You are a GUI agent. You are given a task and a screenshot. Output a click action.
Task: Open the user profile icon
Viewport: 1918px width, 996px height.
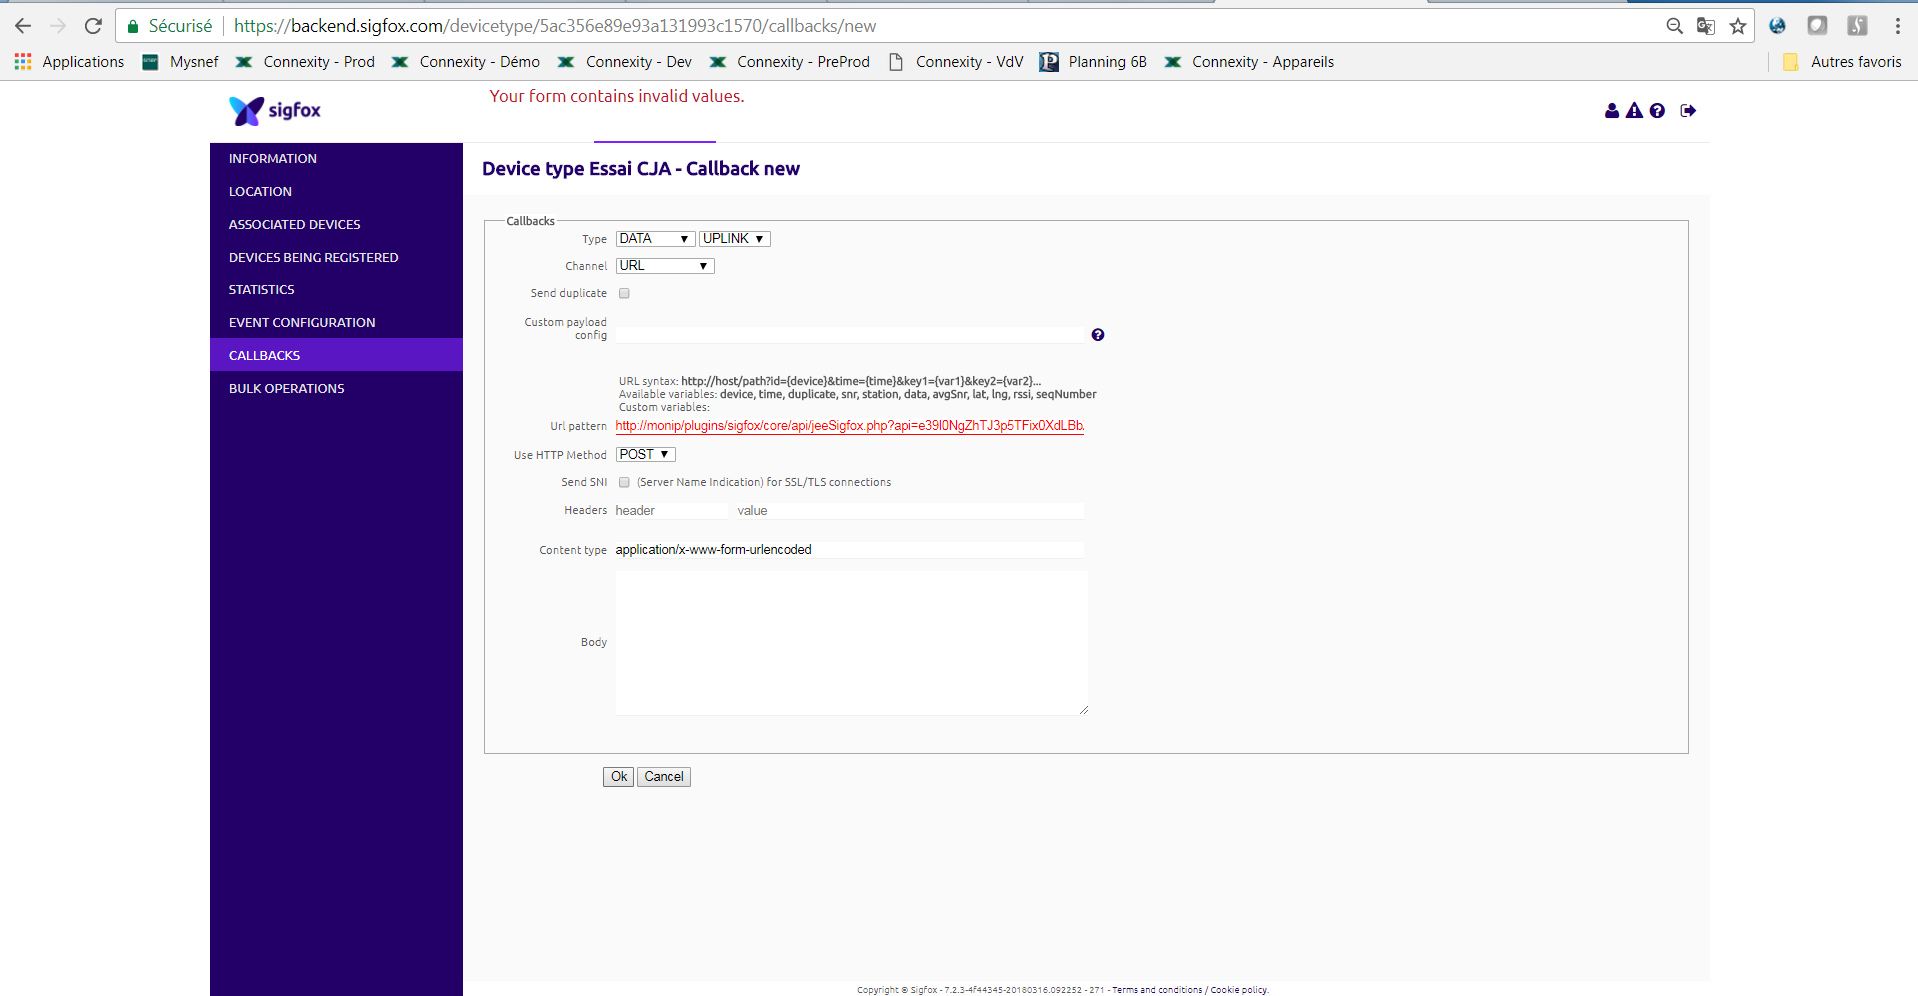click(x=1611, y=111)
